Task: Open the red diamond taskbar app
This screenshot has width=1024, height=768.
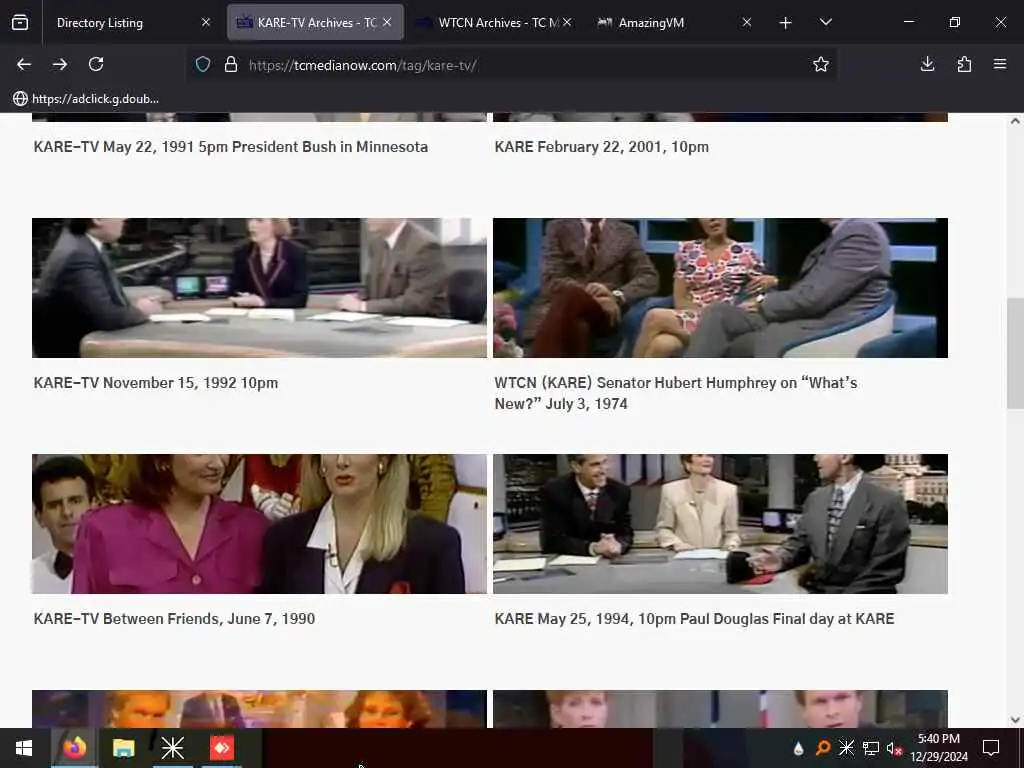Action: (x=221, y=748)
